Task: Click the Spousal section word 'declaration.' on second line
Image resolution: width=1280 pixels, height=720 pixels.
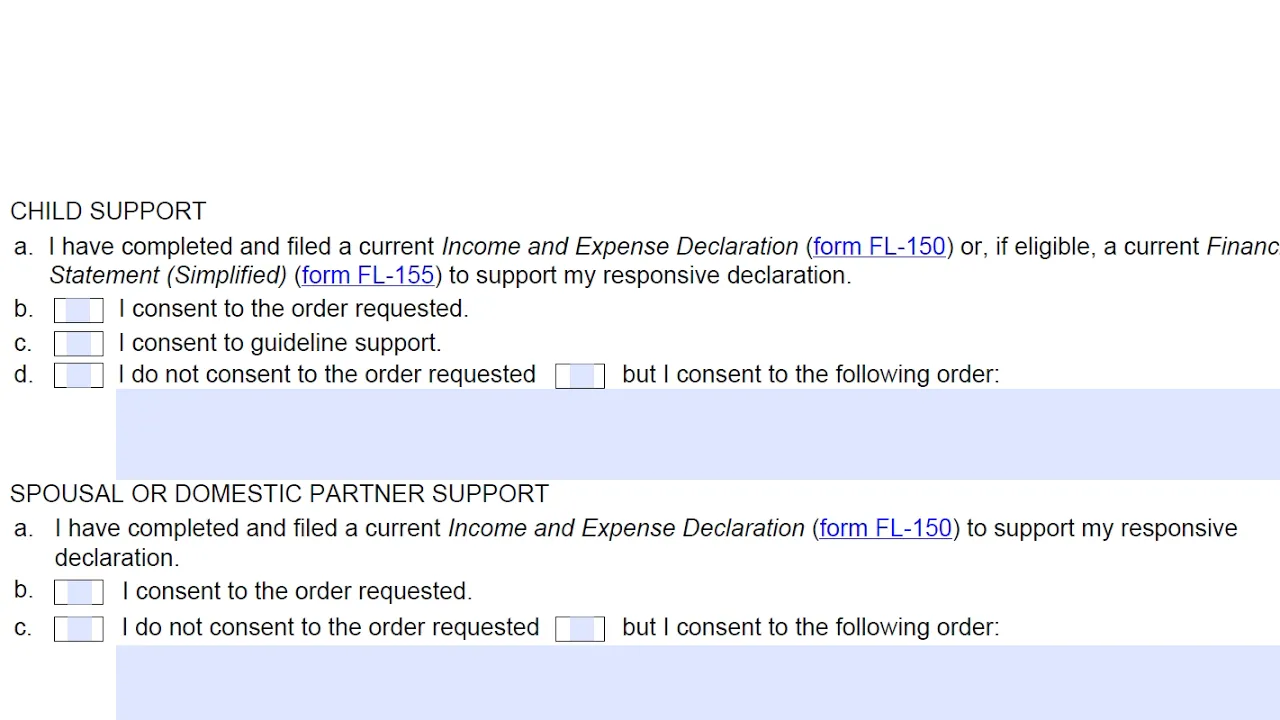Action: click(117, 558)
